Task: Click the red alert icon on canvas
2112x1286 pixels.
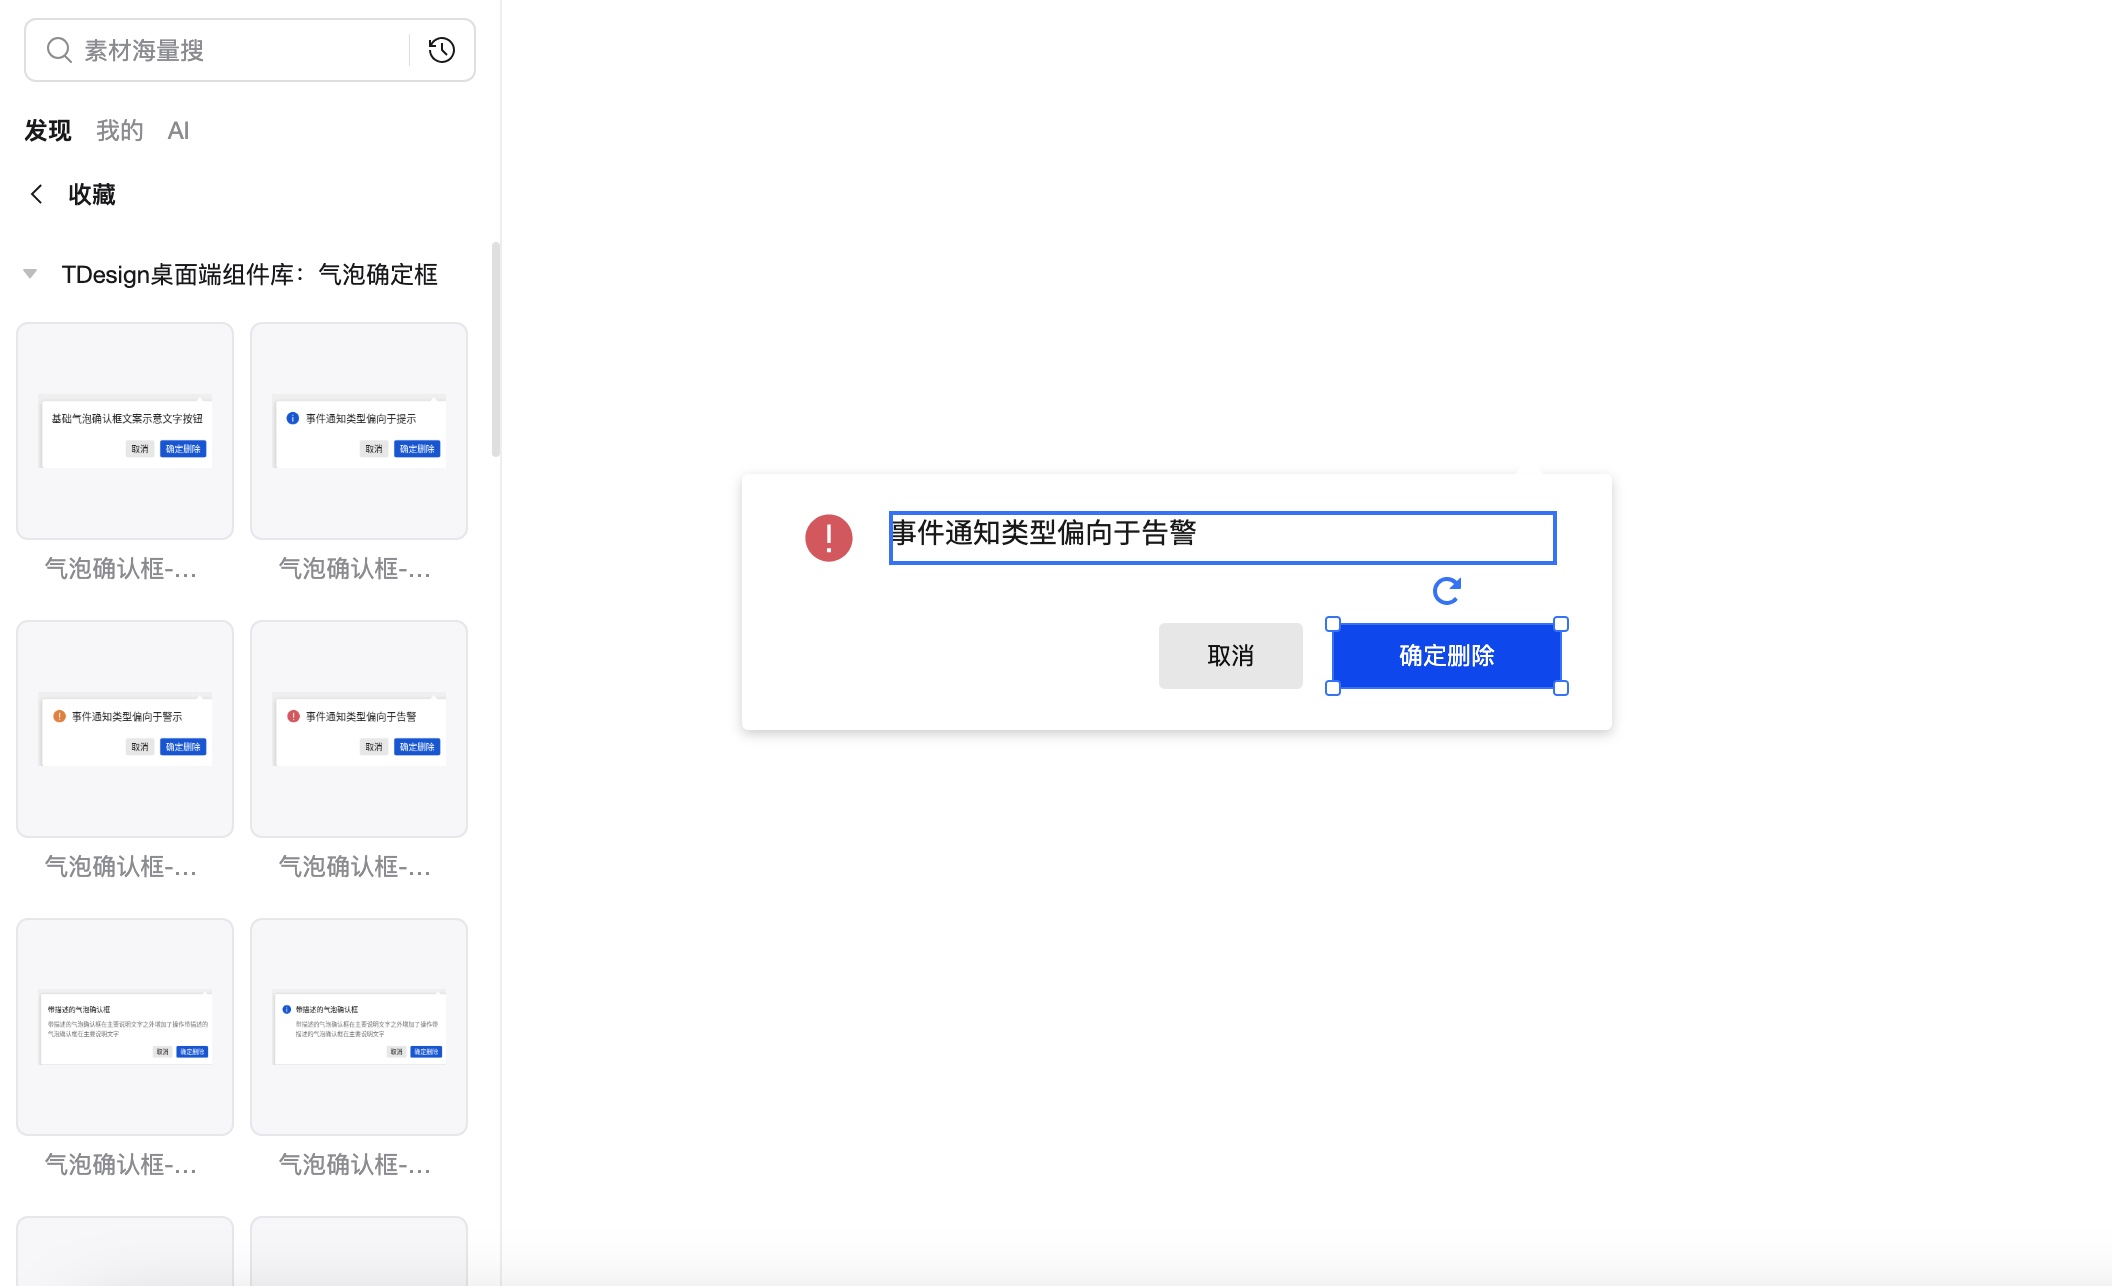Action: [x=829, y=538]
